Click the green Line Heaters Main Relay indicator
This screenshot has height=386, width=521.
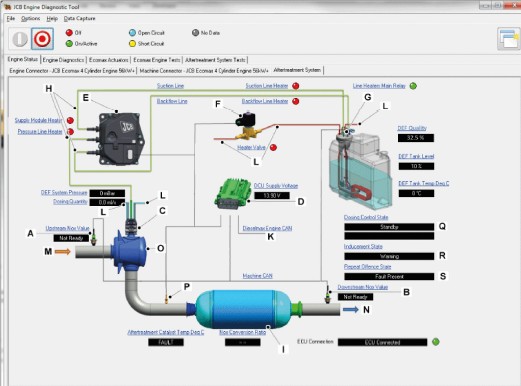413,86
